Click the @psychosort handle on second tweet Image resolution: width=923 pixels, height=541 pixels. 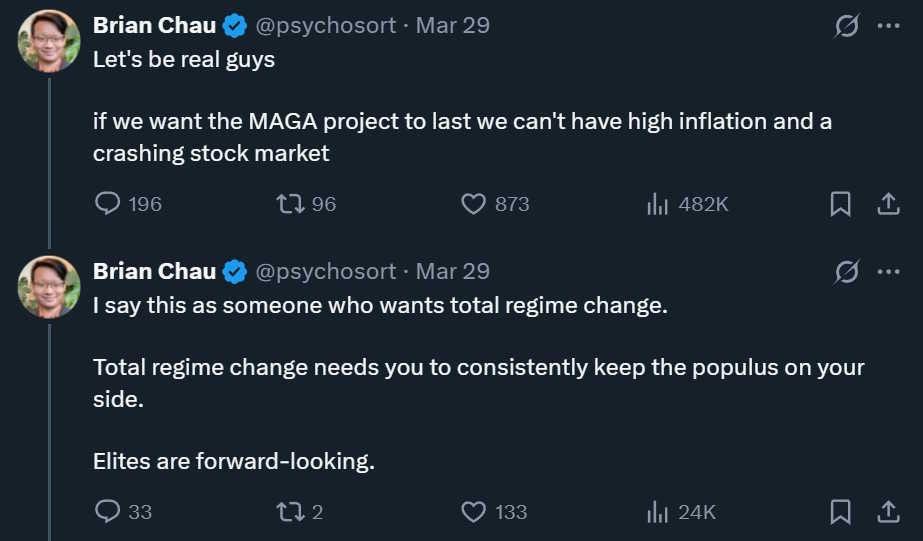point(327,271)
